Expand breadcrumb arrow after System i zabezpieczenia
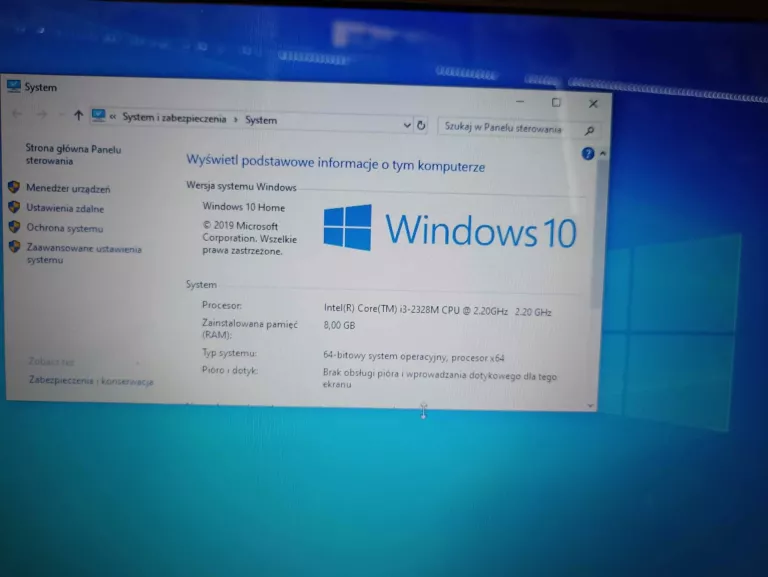The image size is (768, 577). [236, 120]
